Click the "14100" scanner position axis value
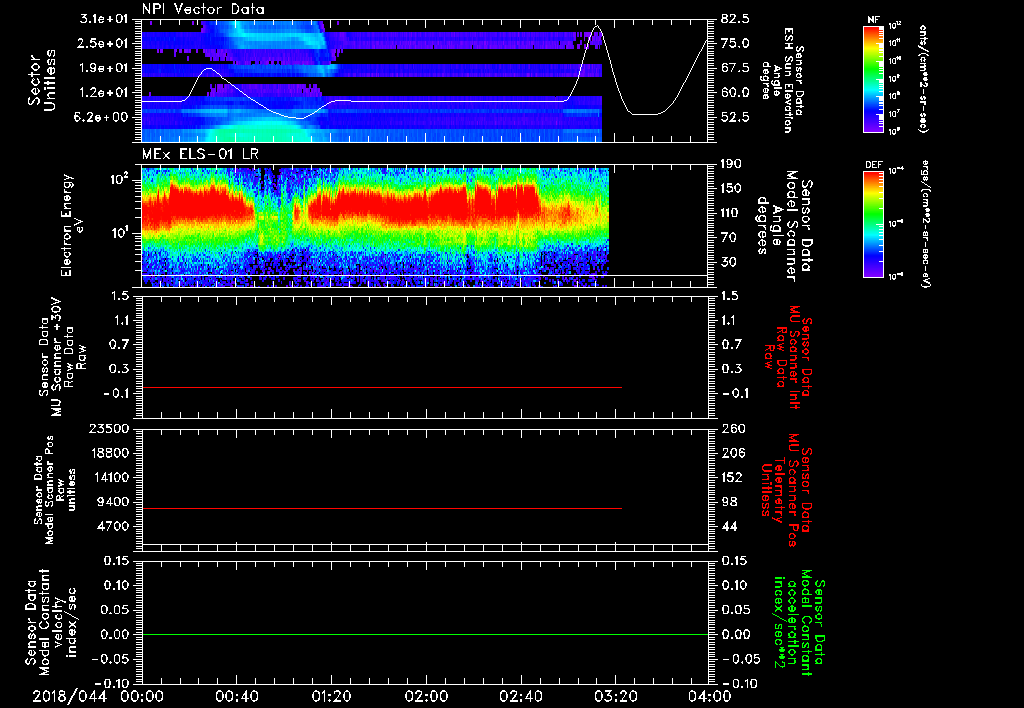 point(108,477)
